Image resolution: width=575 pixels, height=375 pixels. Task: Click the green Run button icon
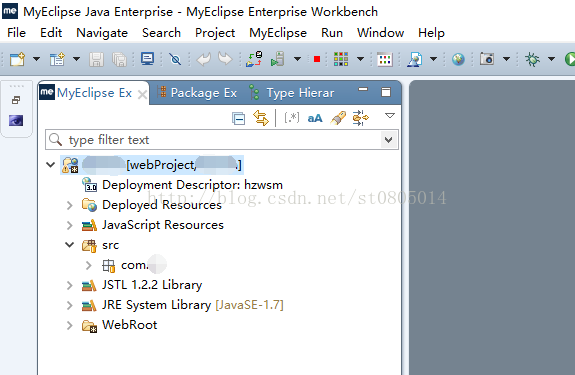pos(570,59)
